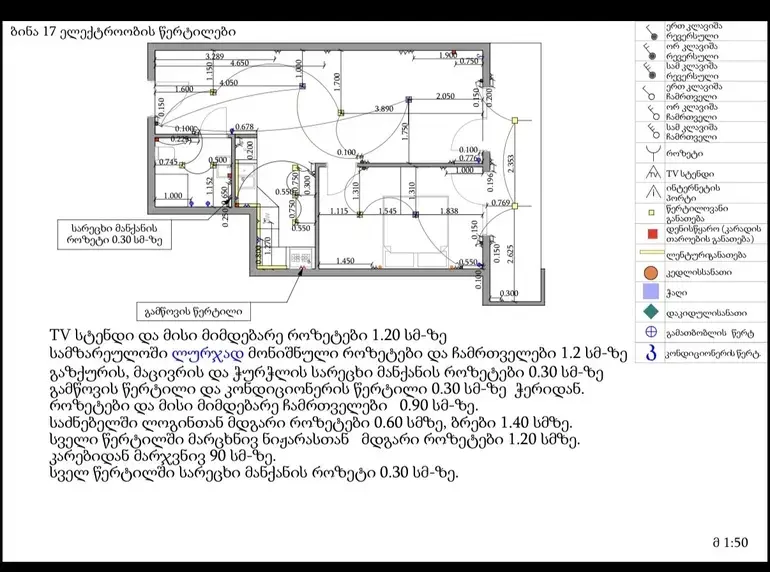This screenshot has width=770, height=572.
Task: Click the washing machine socket 0.30 callout box
Action: point(114,234)
